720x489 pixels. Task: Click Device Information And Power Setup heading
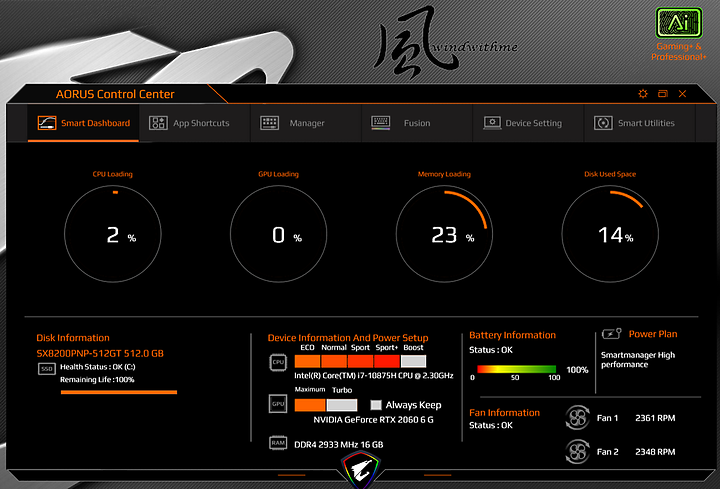348,338
